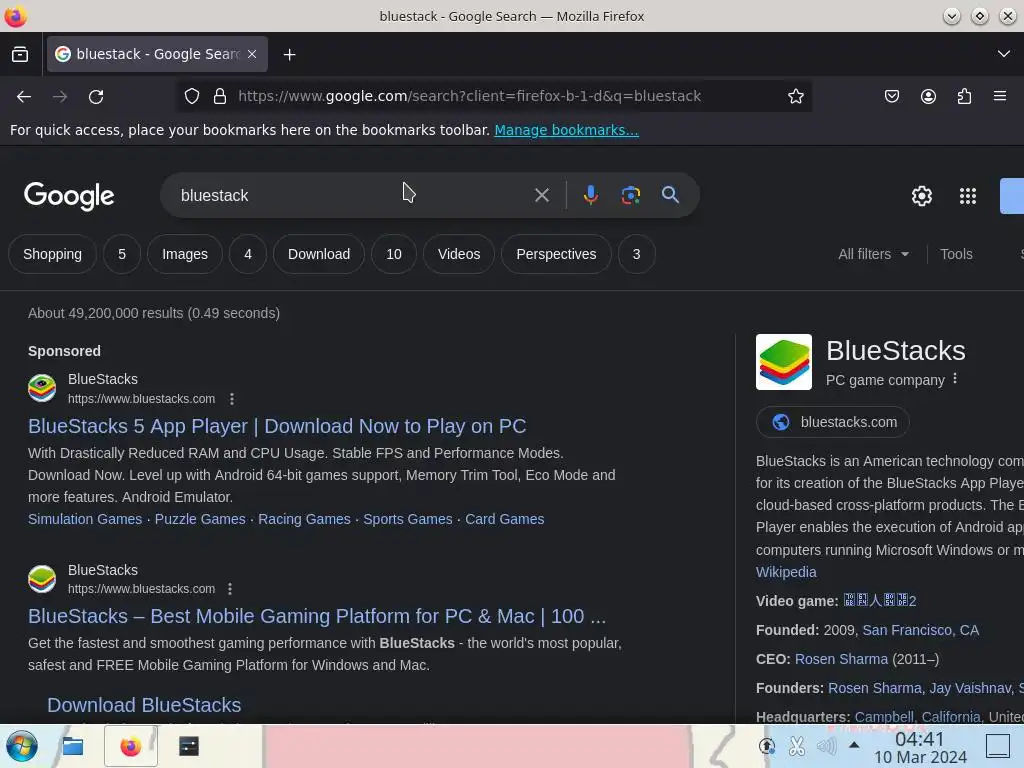Bookmark this page with the star icon

pos(795,97)
